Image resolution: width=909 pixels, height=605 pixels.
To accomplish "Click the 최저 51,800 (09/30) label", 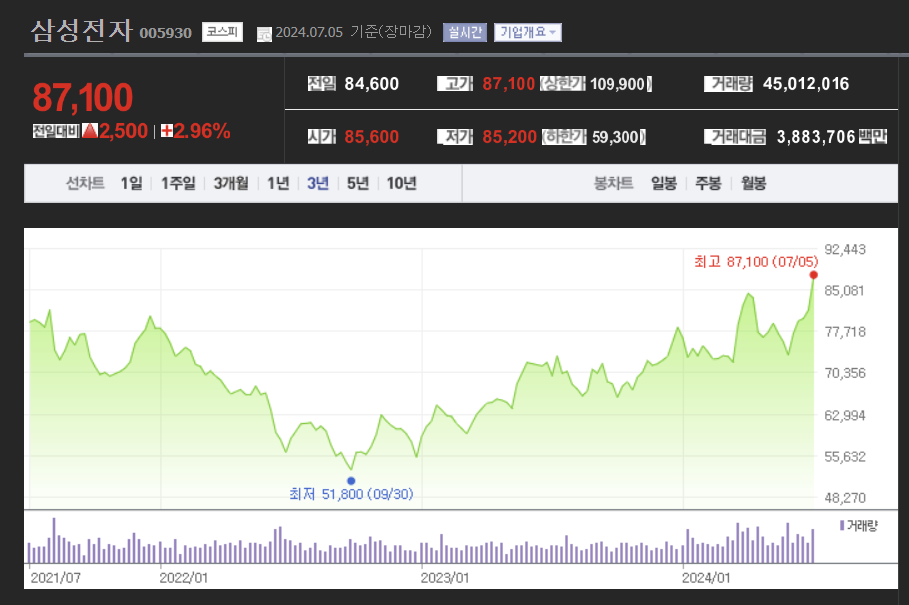I will tap(351, 494).
